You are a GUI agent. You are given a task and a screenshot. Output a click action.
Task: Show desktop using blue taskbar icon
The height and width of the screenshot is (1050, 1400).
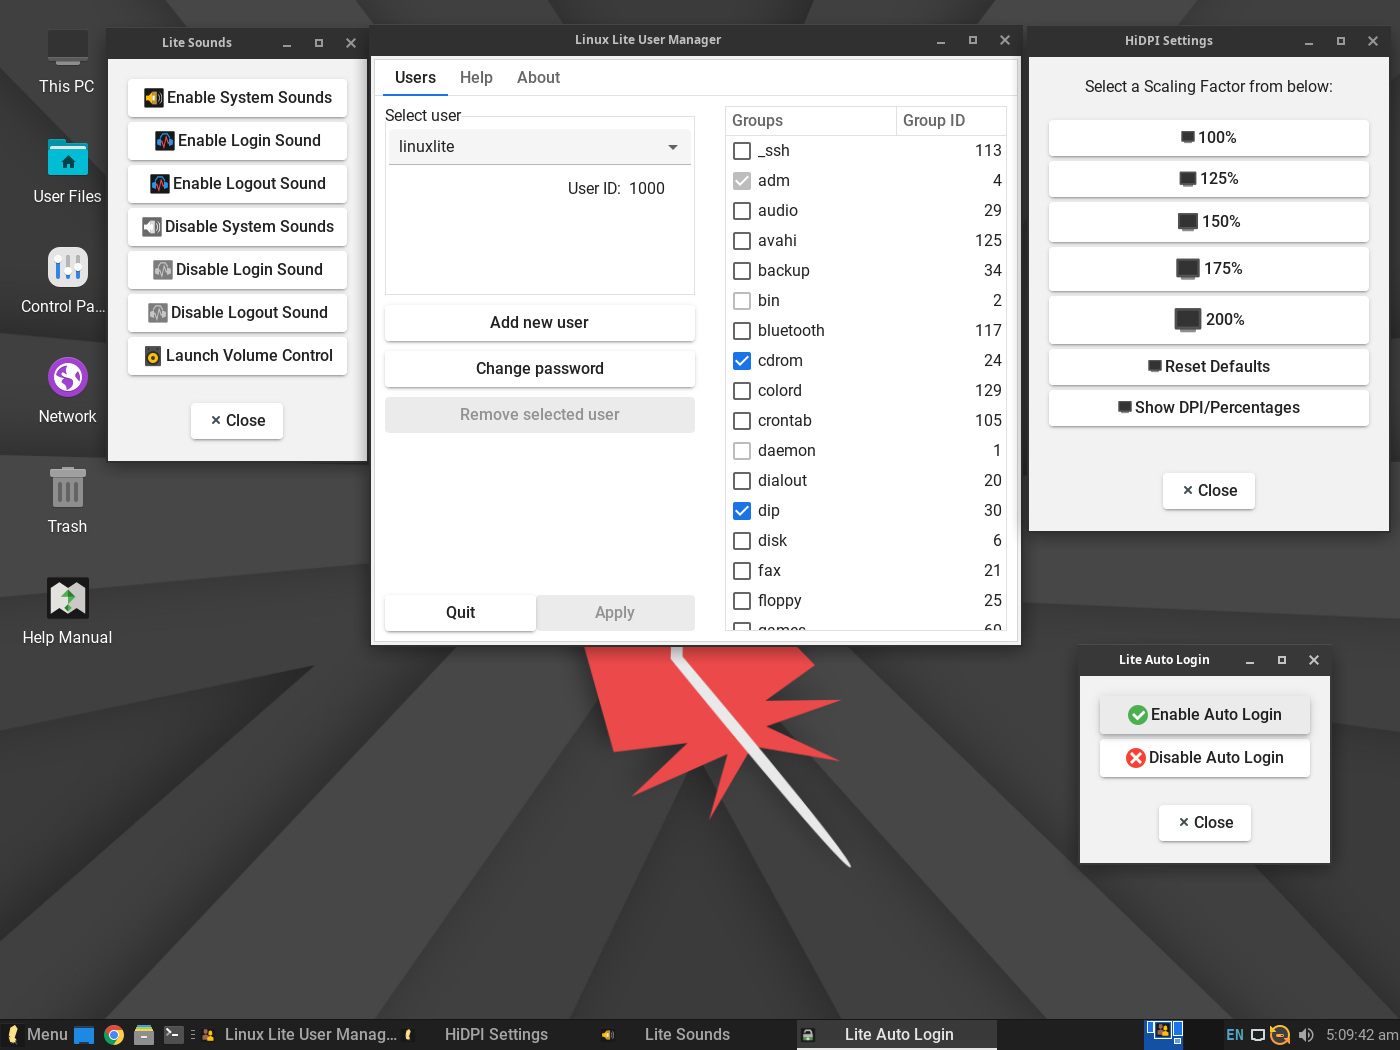84,1035
